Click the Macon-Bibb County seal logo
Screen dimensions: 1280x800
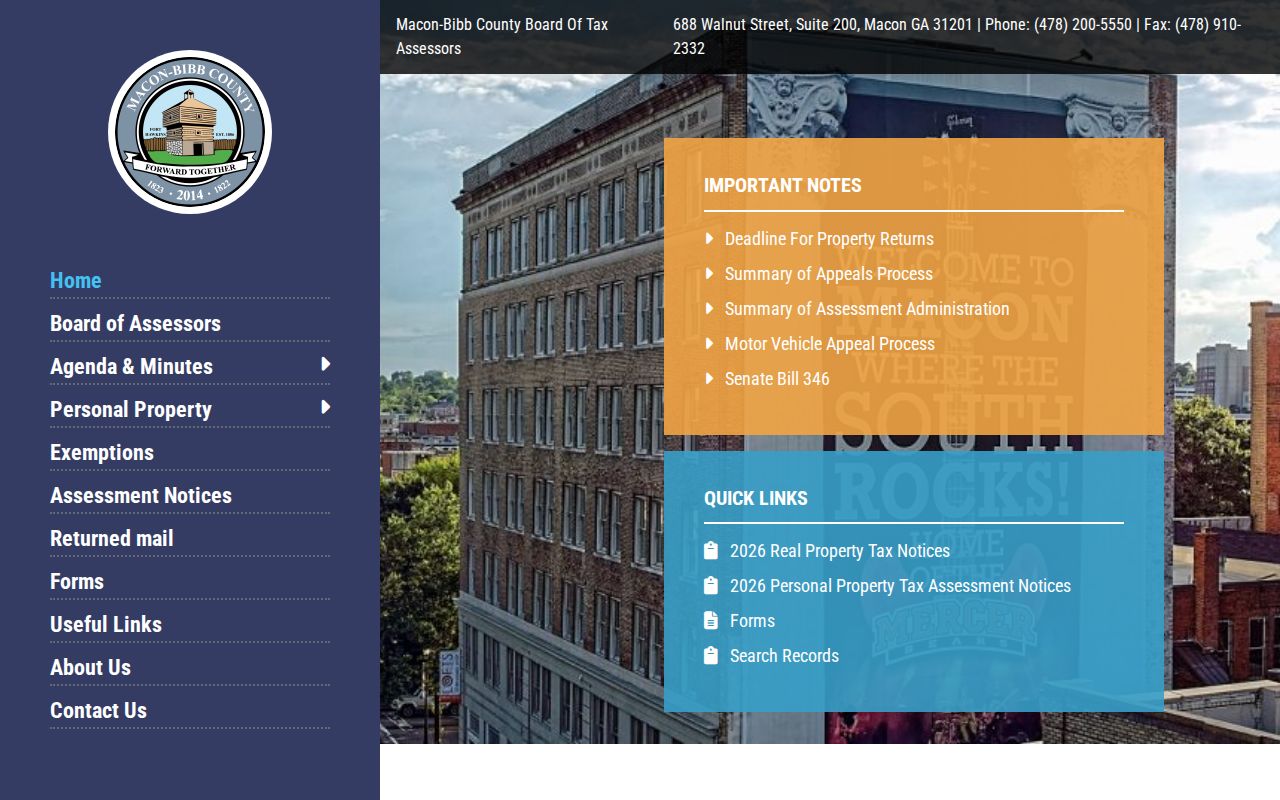tap(190, 132)
